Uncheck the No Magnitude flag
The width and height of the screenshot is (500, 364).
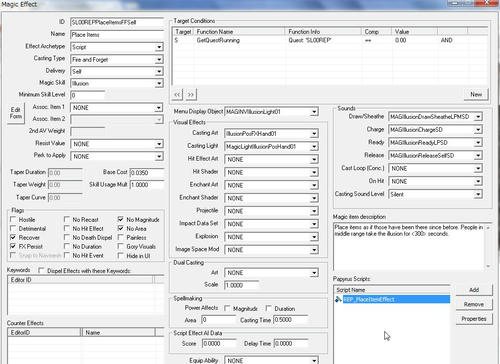121,219
